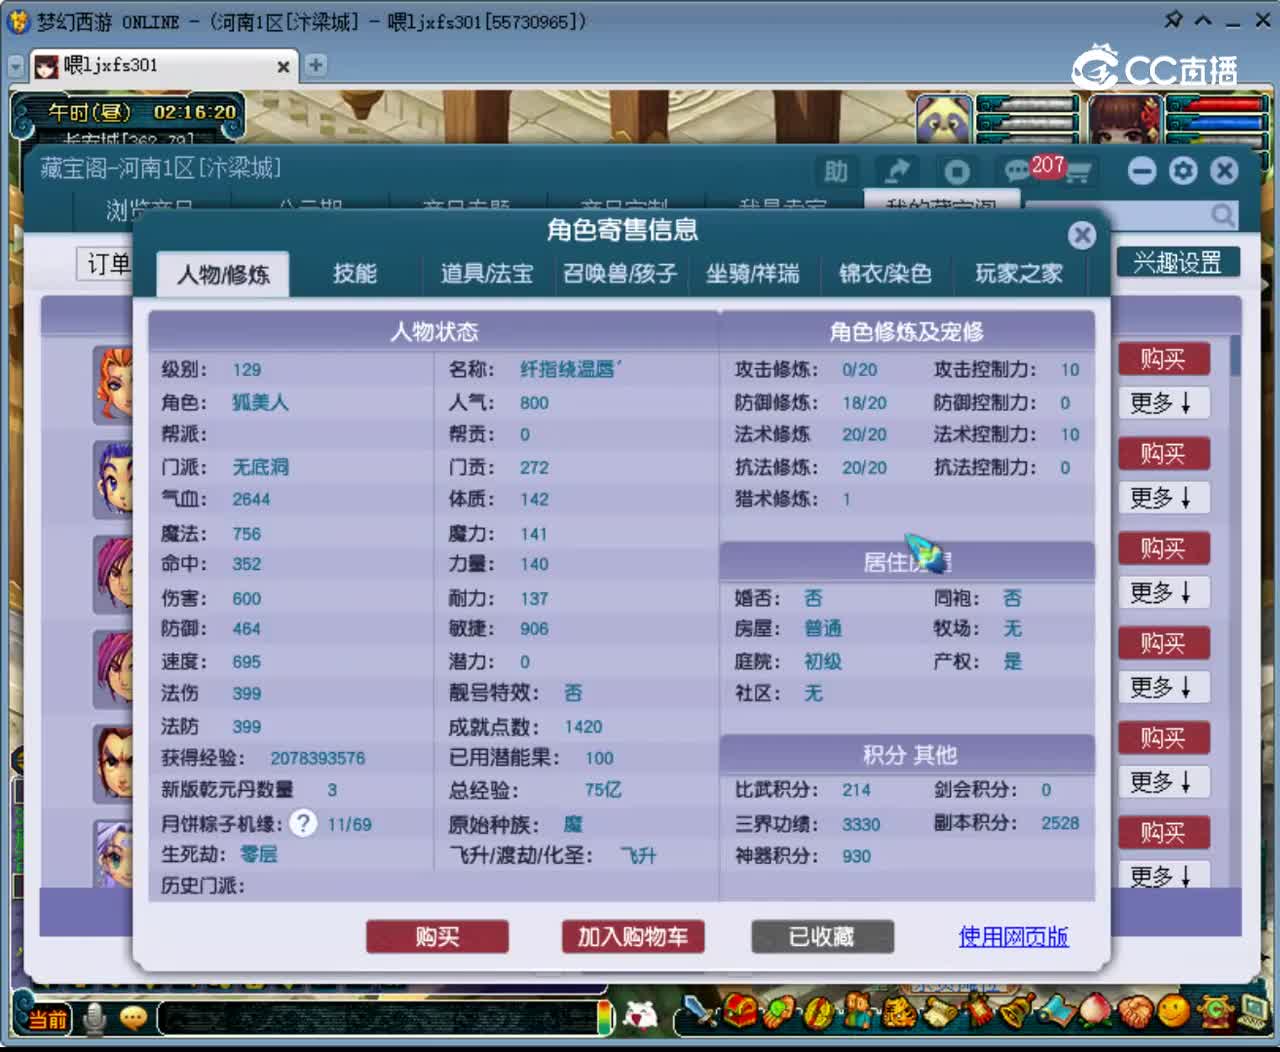
Task: Click the 当前 chat channel button
Action: click(x=47, y=1019)
